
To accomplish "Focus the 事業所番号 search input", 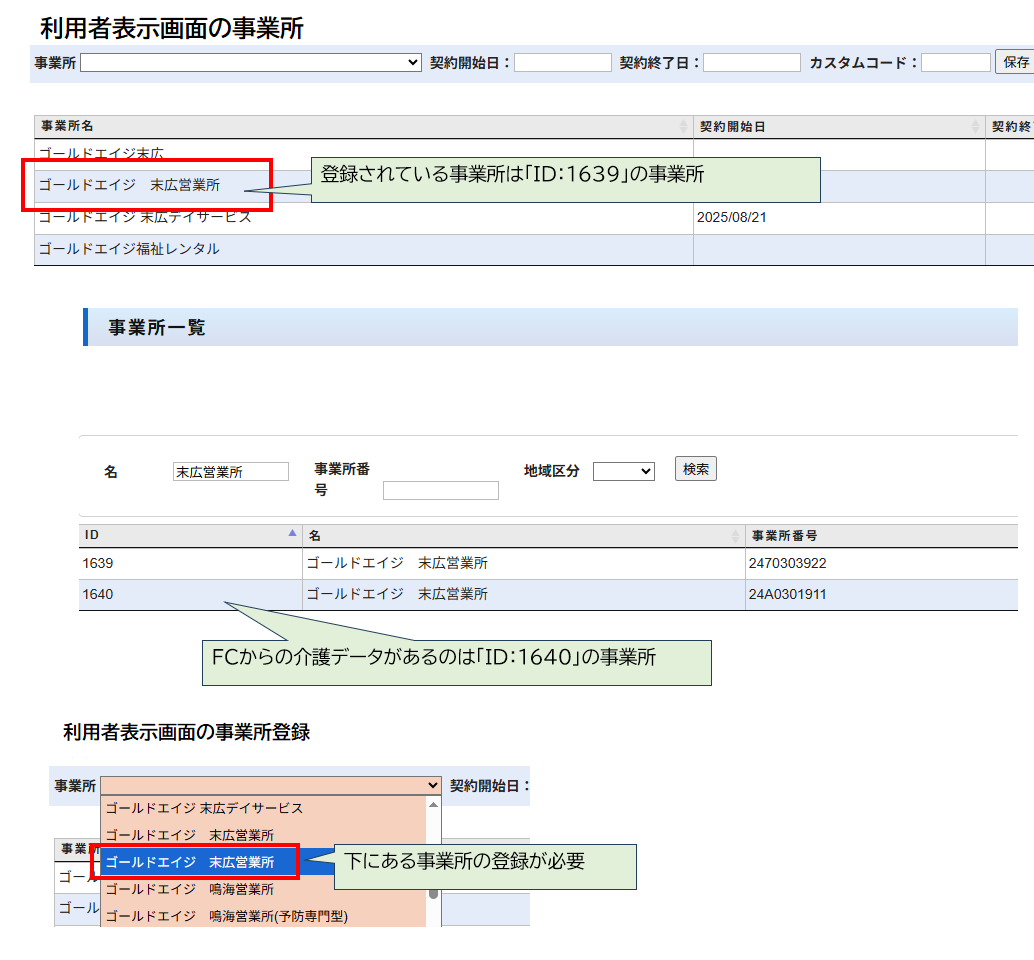I will pyautogui.click(x=440, y=490).
